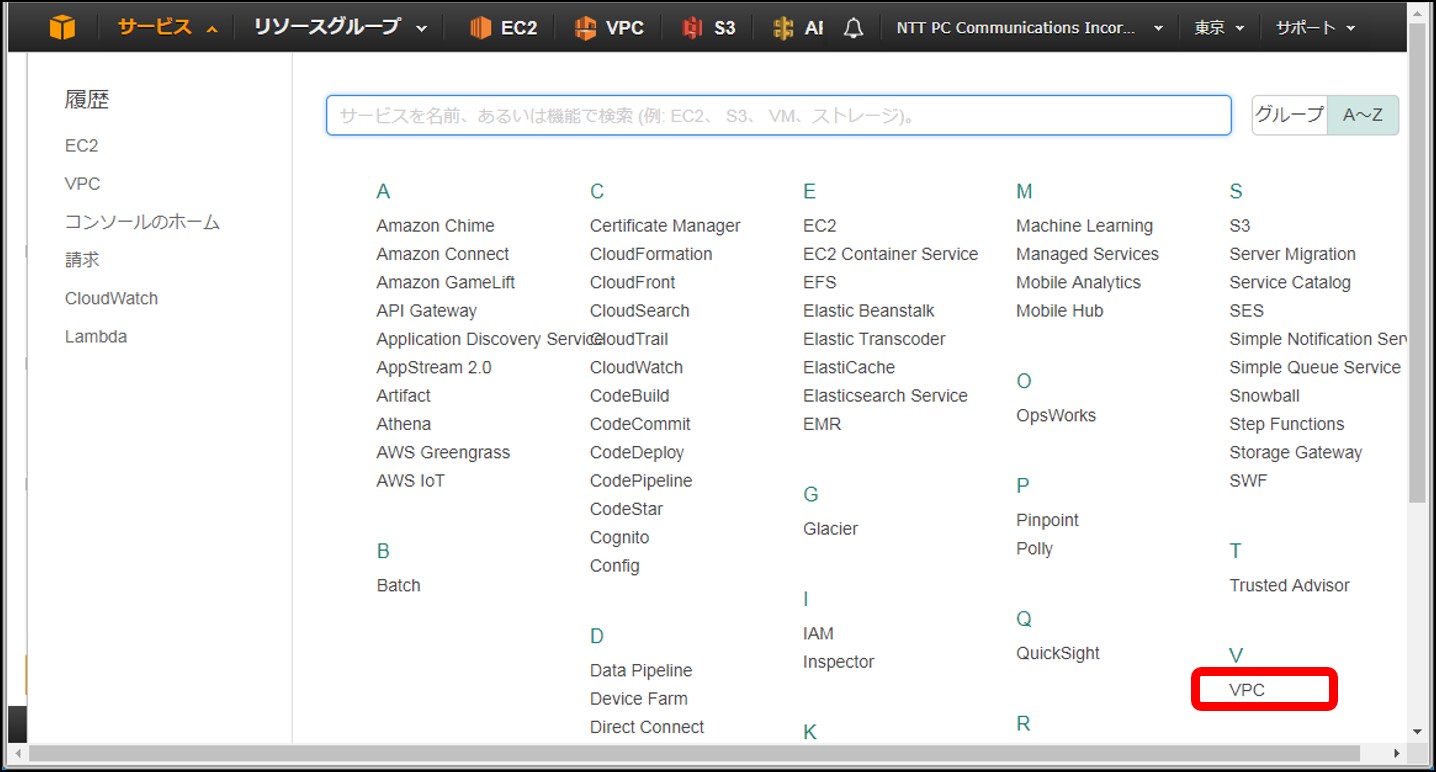The image size is (1436, 772).
Task: Open VPC under the V section
Action: (1247, 690)
